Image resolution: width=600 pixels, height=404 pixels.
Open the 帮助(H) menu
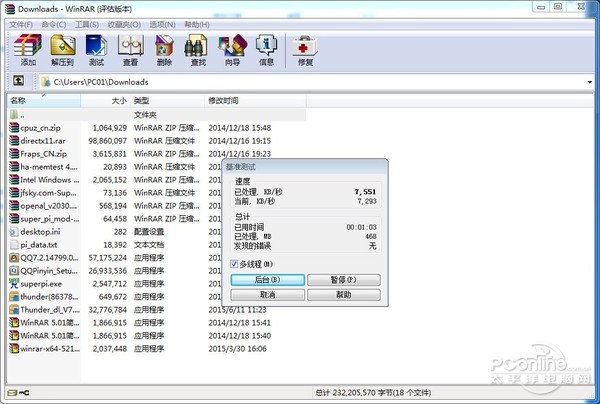tap(197, 24)
